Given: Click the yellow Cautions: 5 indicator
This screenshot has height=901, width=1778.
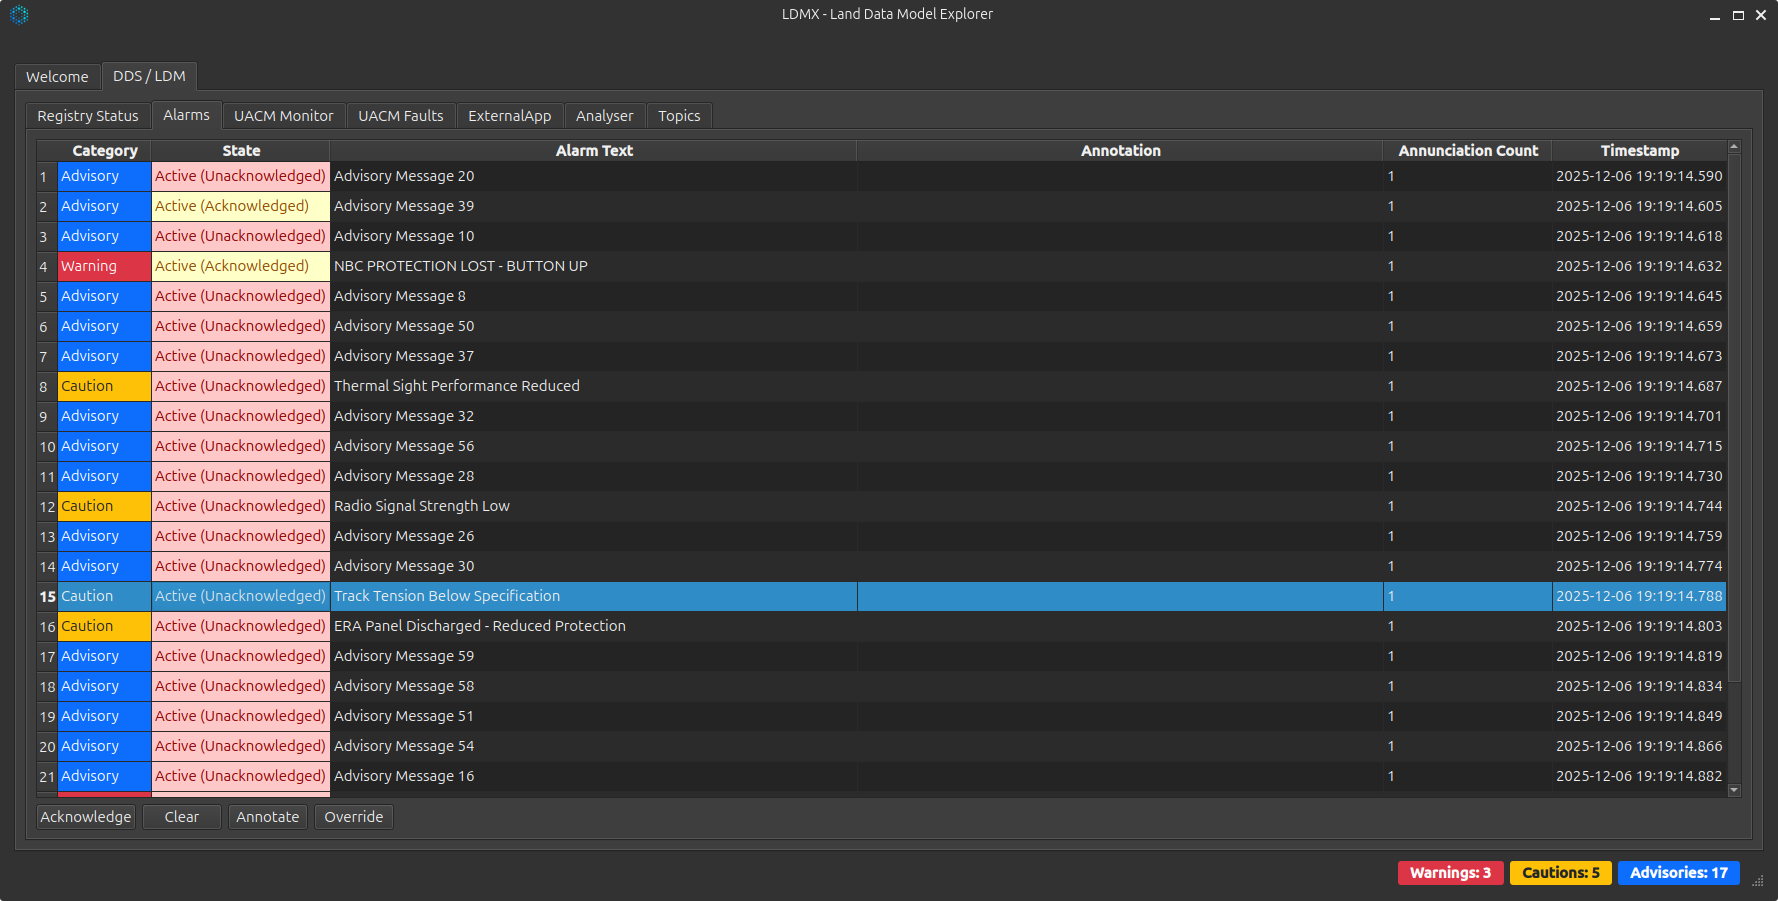Looking at the screenshot, I should pyautogui.click(x=1560, y=873).
